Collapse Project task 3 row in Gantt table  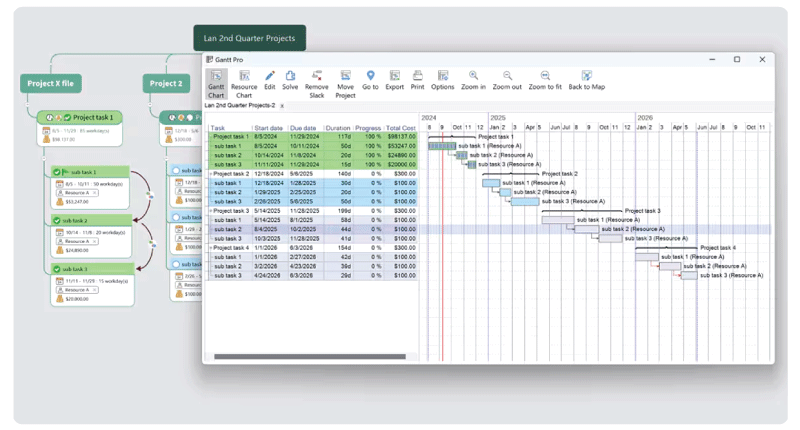[211, 211]
